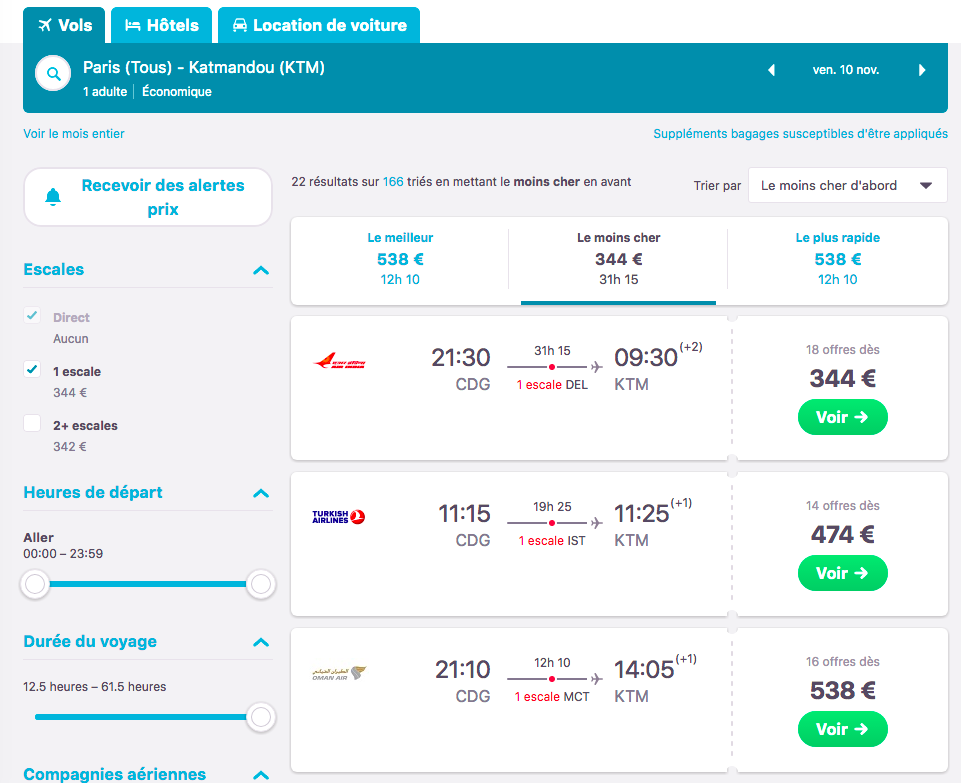Click the Oman Air logo
This screenshot has width=961, height=783.
pos(339,674)
